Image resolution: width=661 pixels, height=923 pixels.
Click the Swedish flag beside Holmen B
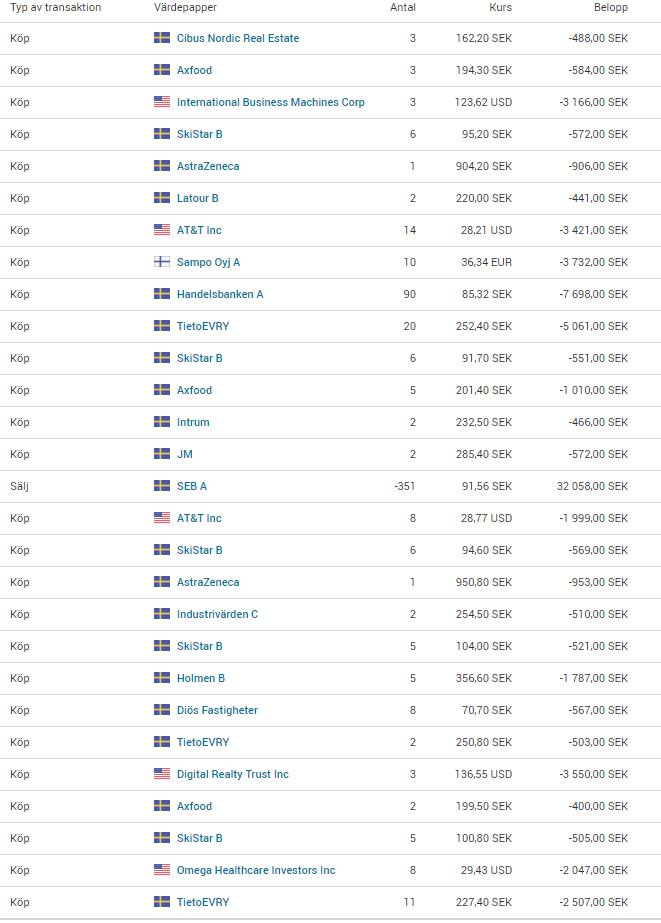tap(162, 678)
